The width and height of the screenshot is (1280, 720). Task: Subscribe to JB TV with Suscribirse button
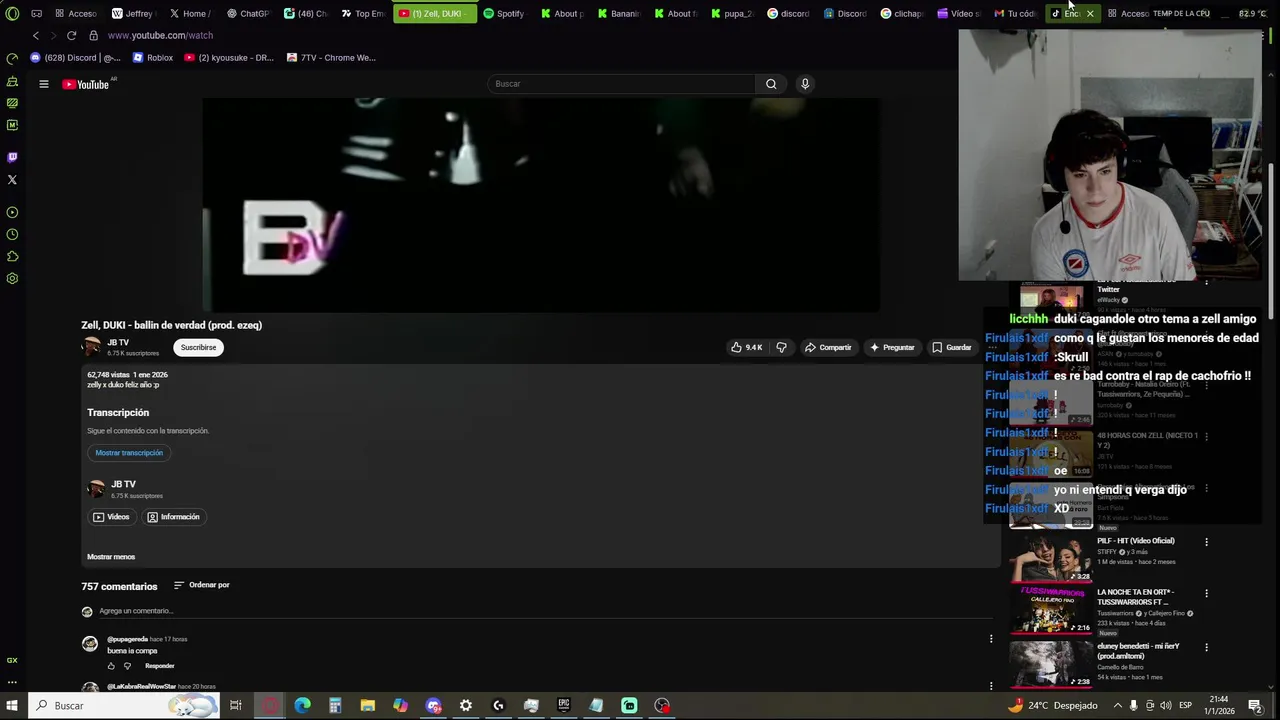pyautogui.click(x=198, y=347)
